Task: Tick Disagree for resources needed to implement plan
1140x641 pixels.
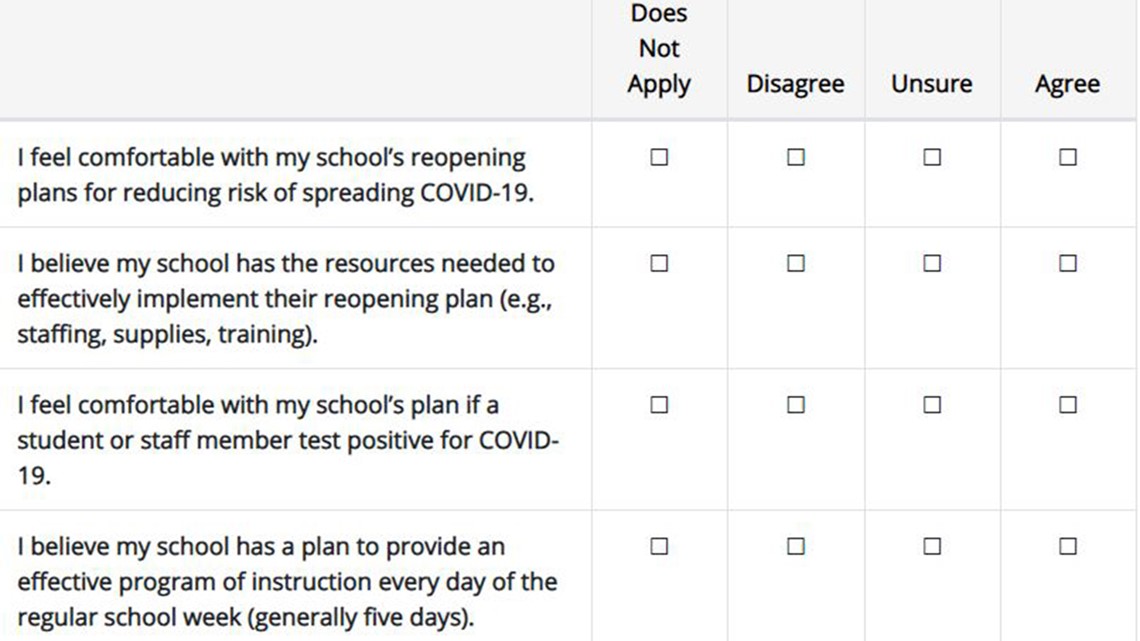Action: [x=795, y=263]
